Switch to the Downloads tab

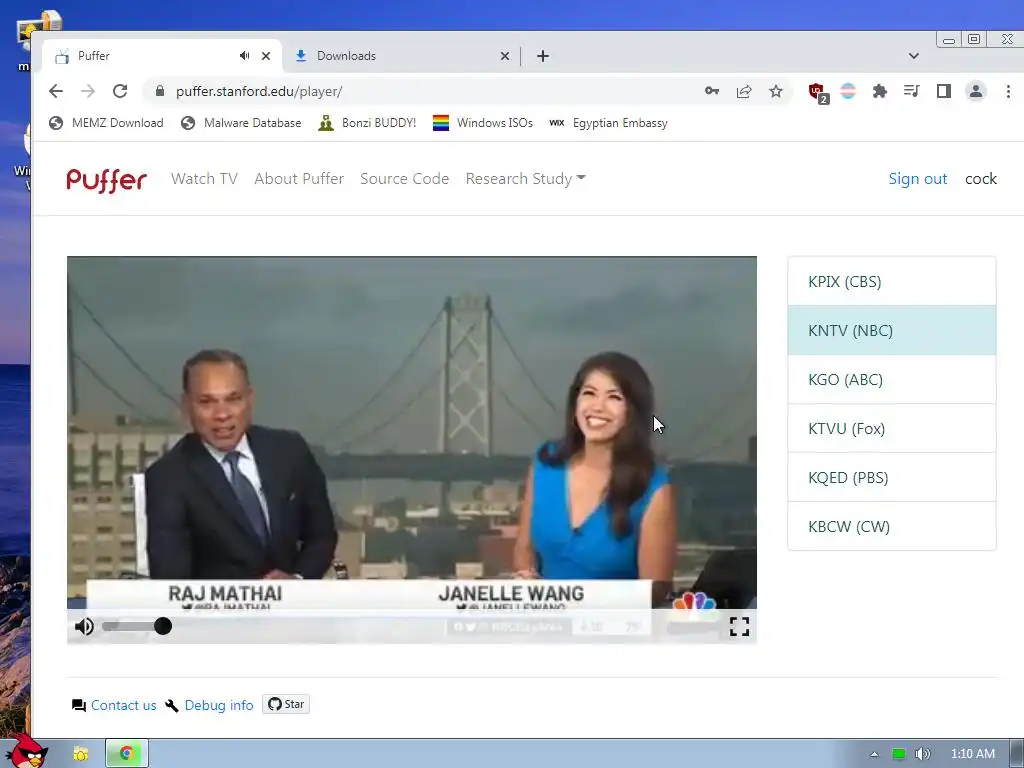(x=396, y=56)
